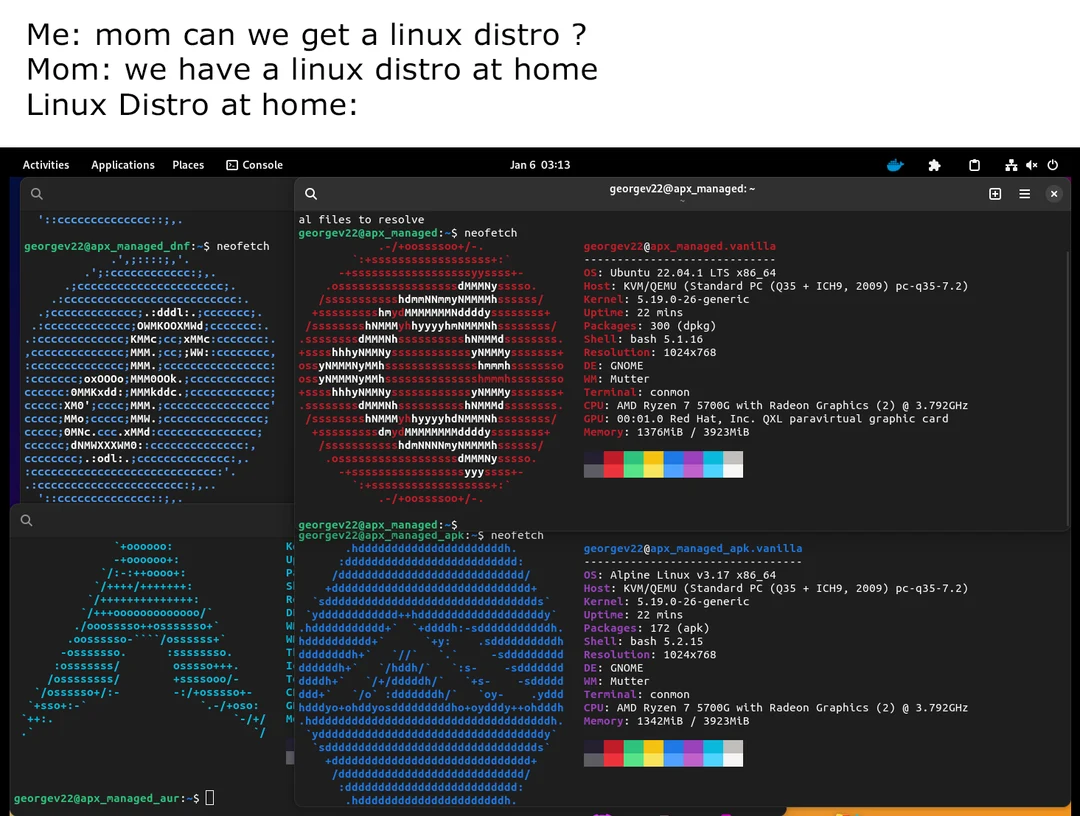Click the red block in Ubuntu neofetch palette
Screen dimensions: 1080x816
tap(613, 464)
